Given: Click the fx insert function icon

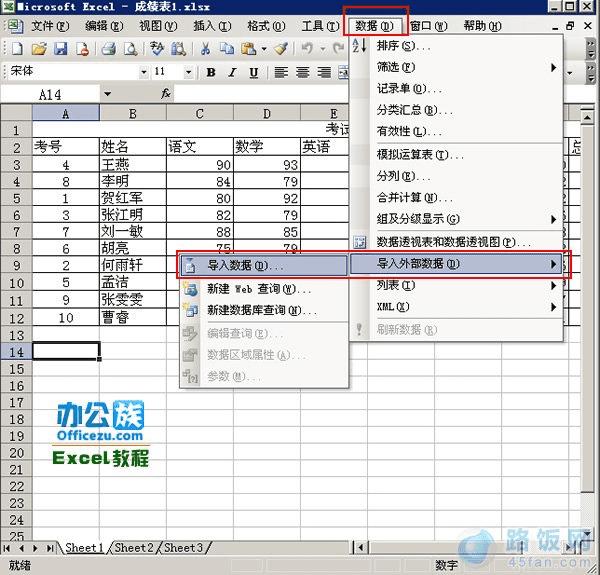Looking at the screenshot, I should pyautogui.click(x=166, y=93).
